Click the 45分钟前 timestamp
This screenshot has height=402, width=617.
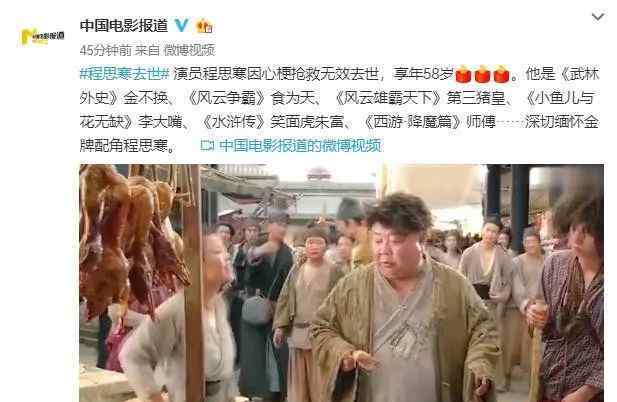105,50
